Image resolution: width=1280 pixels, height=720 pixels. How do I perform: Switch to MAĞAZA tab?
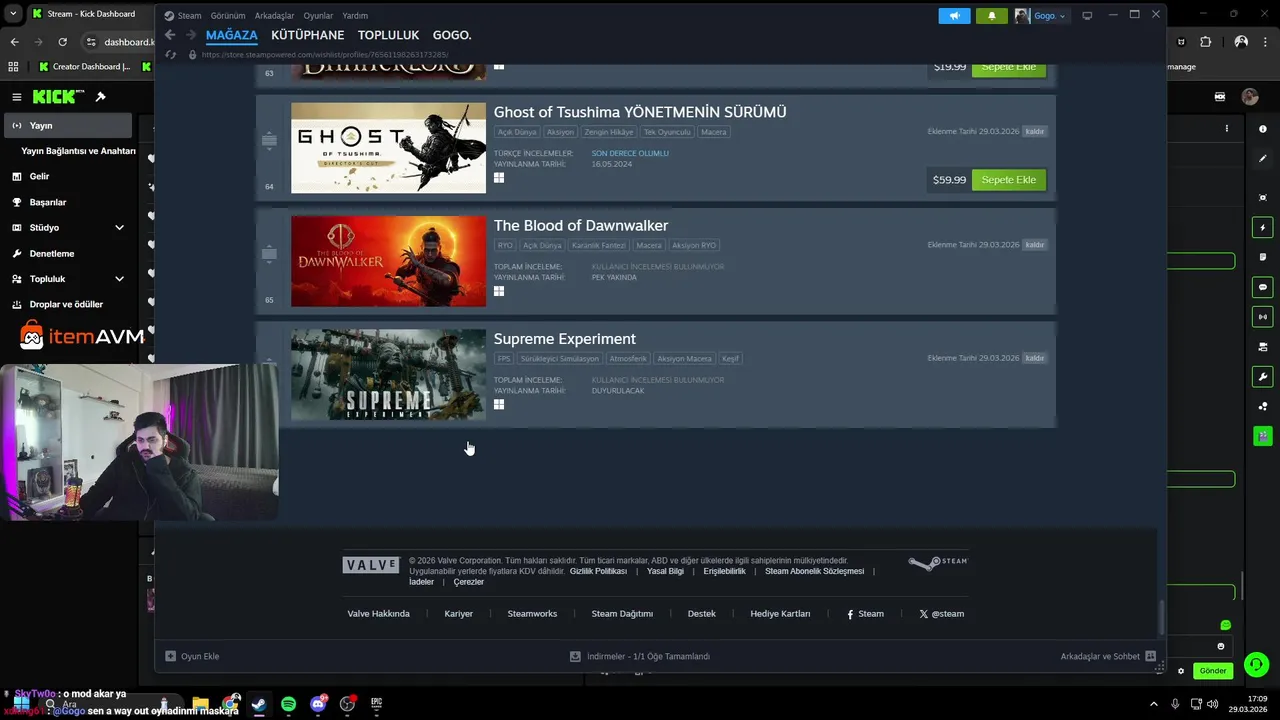click(232, 35)
